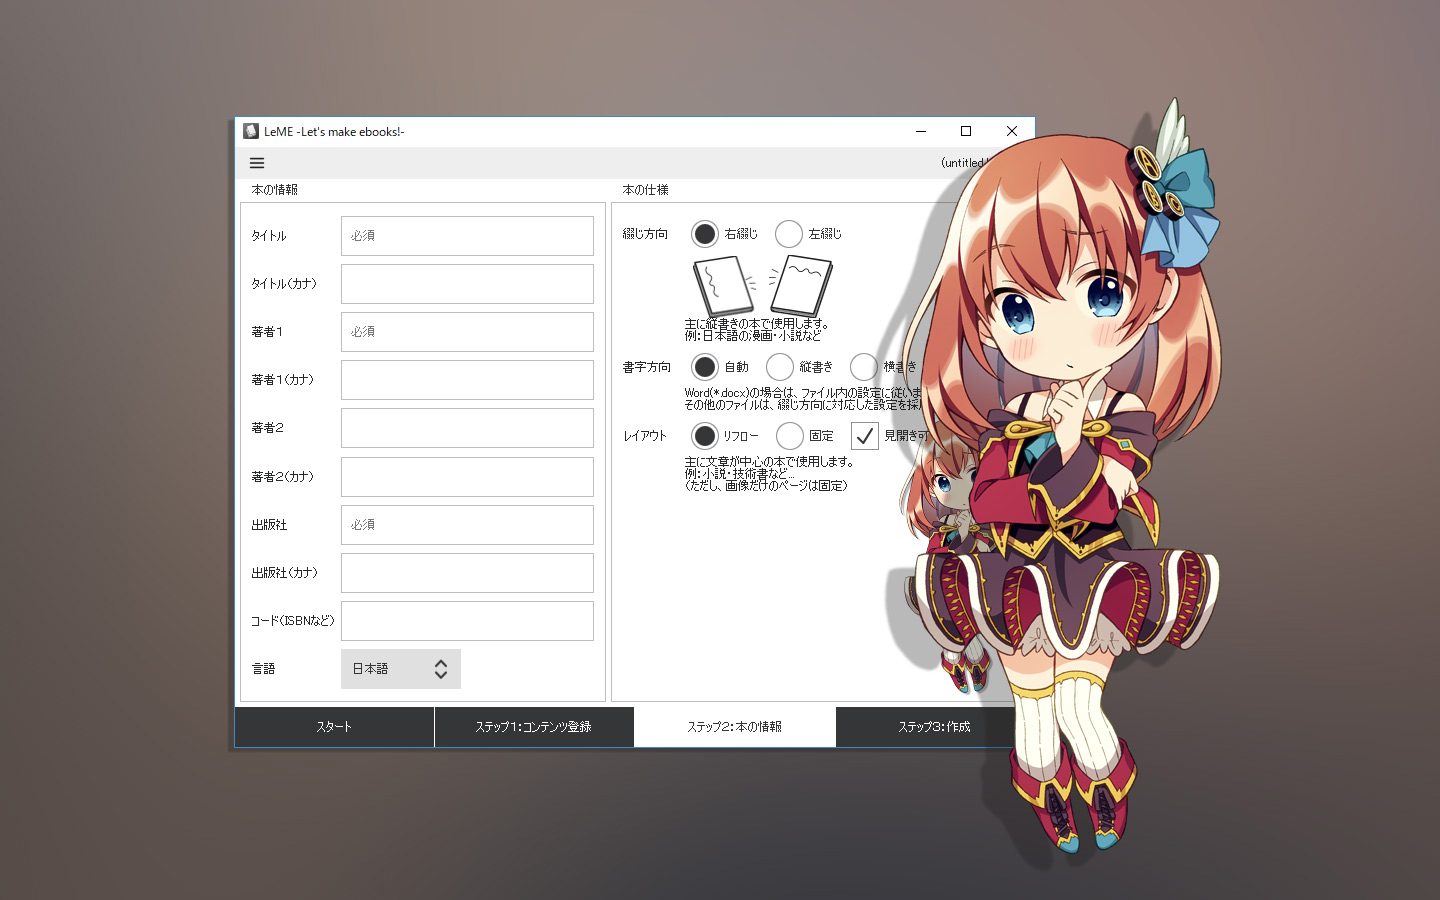Choose 縦書き writing direction

click(780, 367)
